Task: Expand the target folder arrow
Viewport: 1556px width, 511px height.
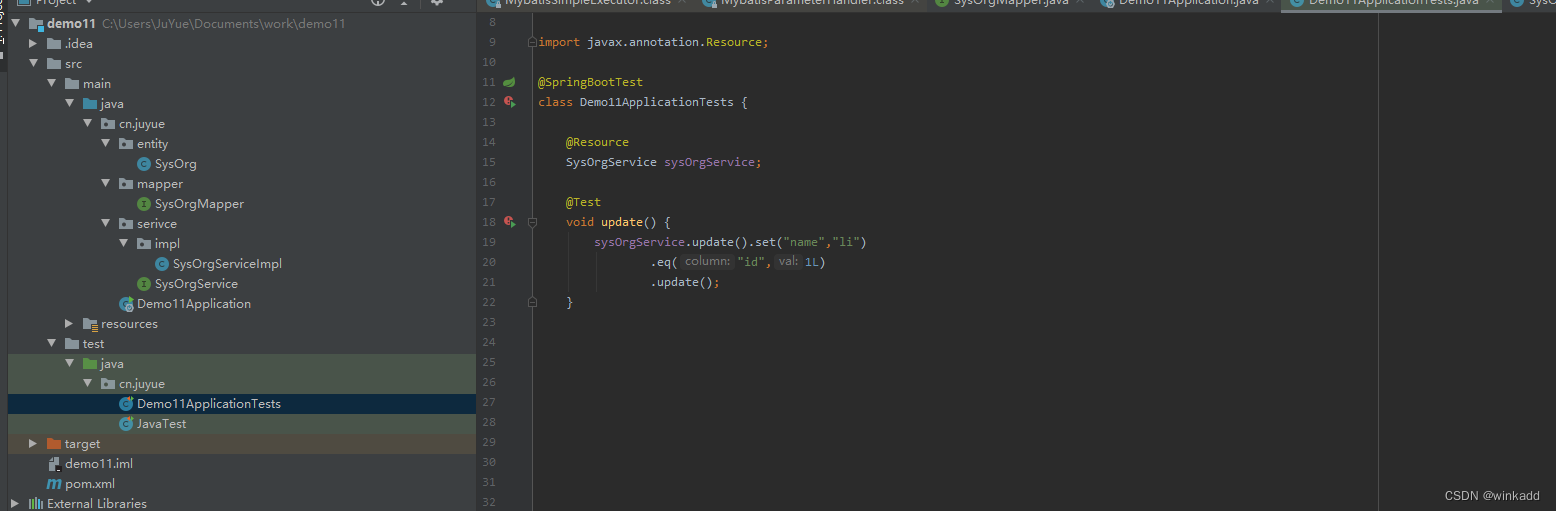Action: tap(34, 444)
